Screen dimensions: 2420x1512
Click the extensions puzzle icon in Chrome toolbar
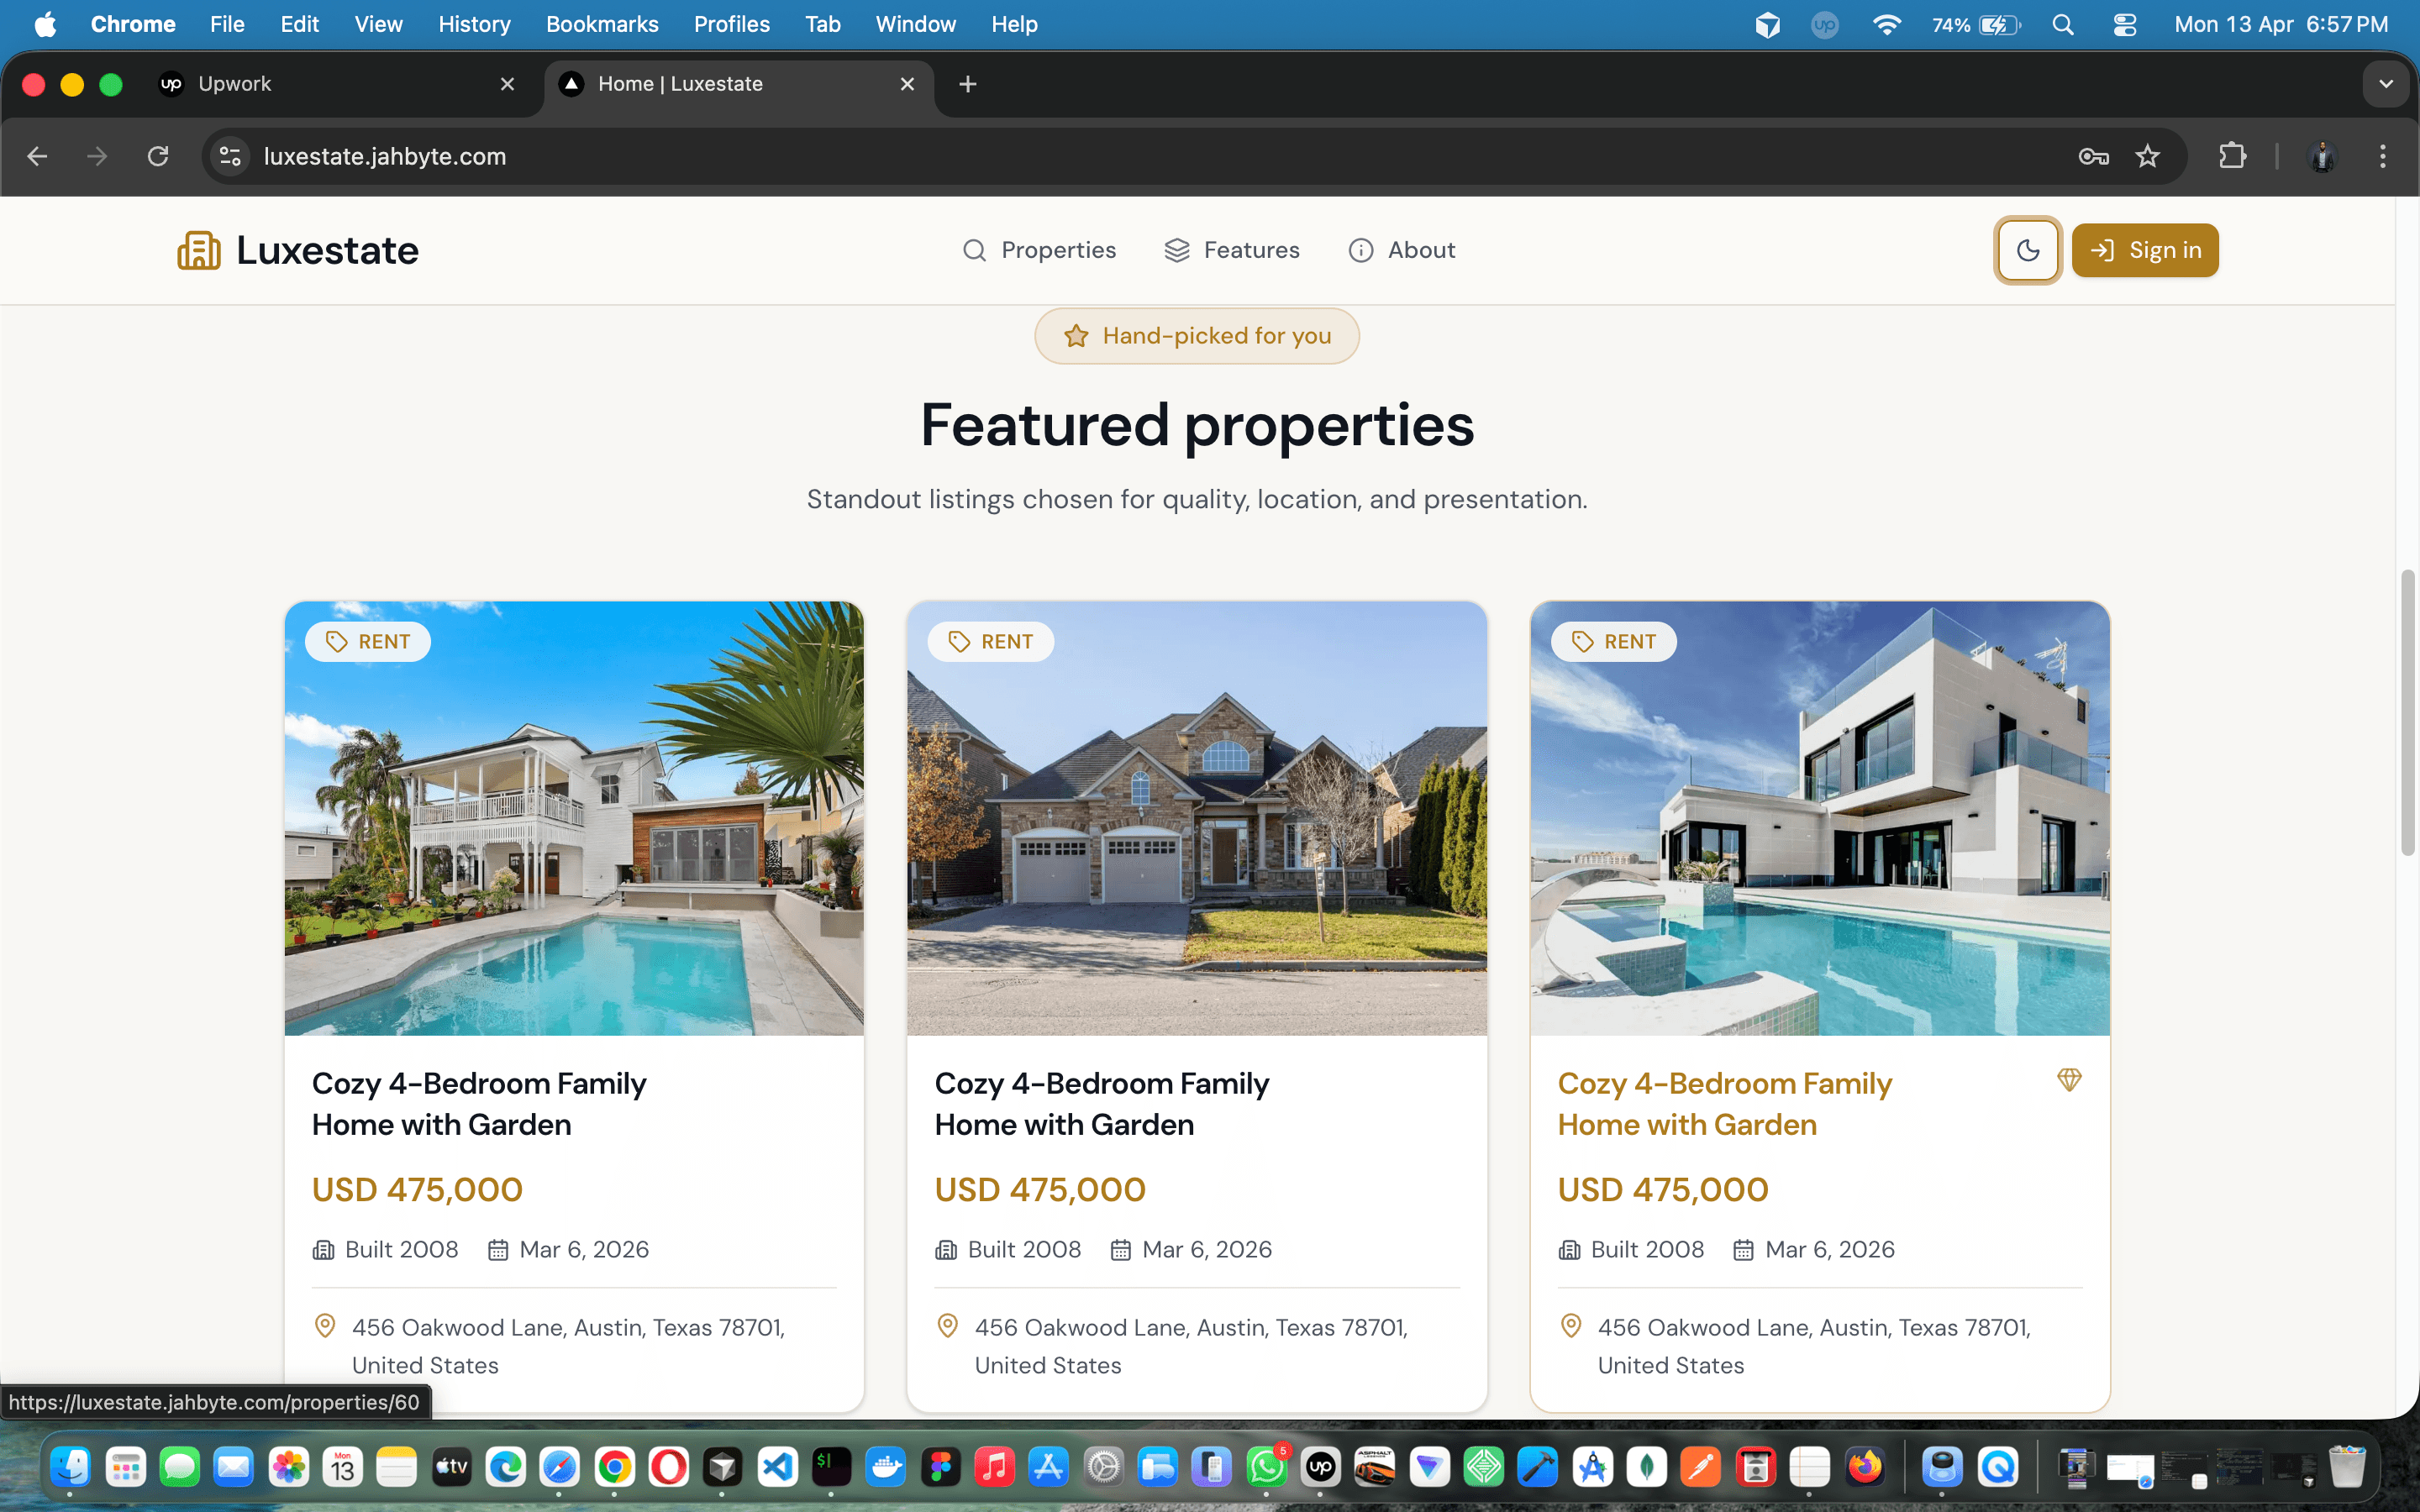(x=2233, y=156)
